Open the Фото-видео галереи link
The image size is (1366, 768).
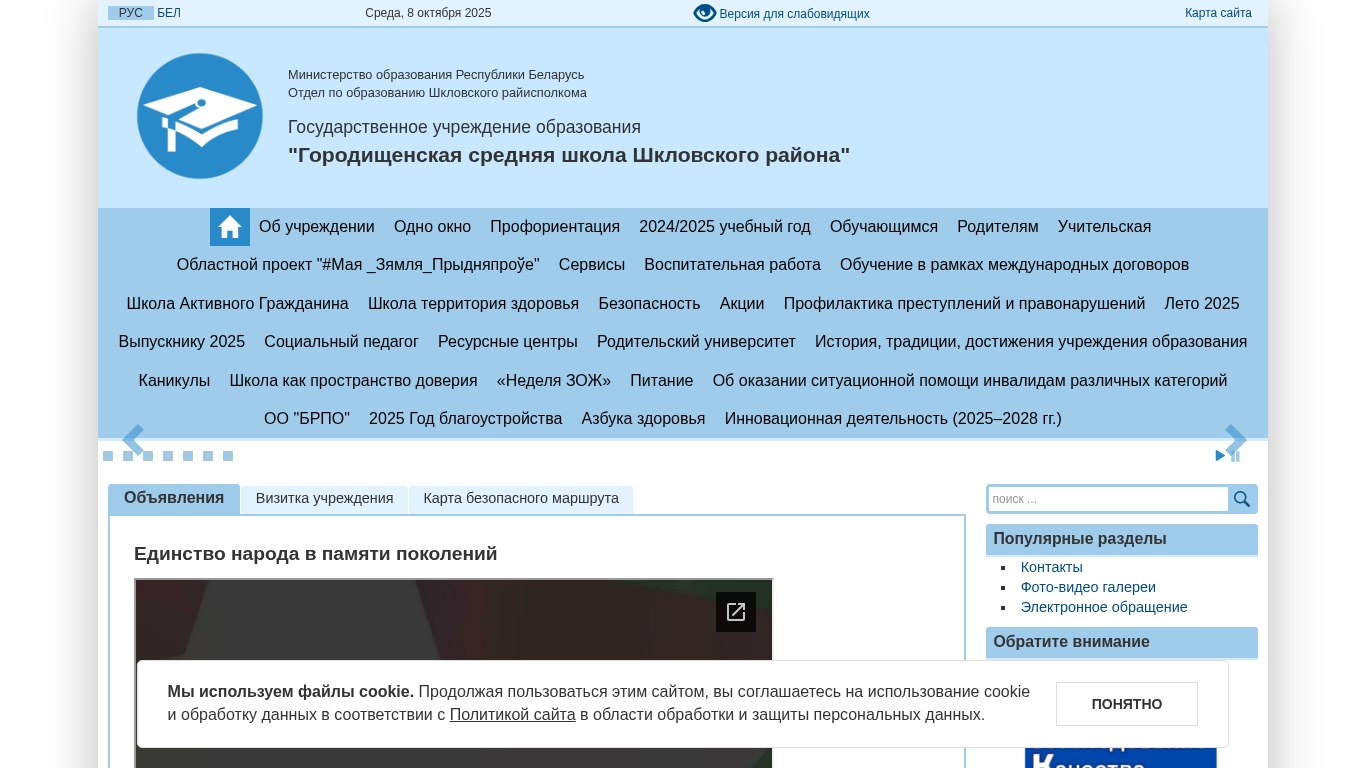[x=1088, y=587]
